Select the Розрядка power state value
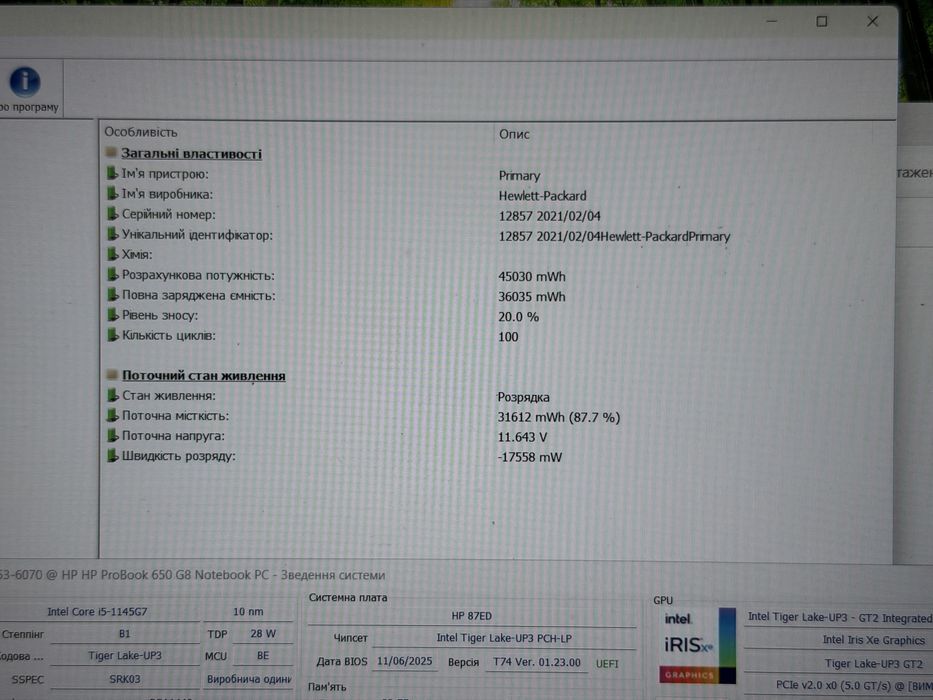This screenshot has width=933, height=700. (x=524, y=398)
